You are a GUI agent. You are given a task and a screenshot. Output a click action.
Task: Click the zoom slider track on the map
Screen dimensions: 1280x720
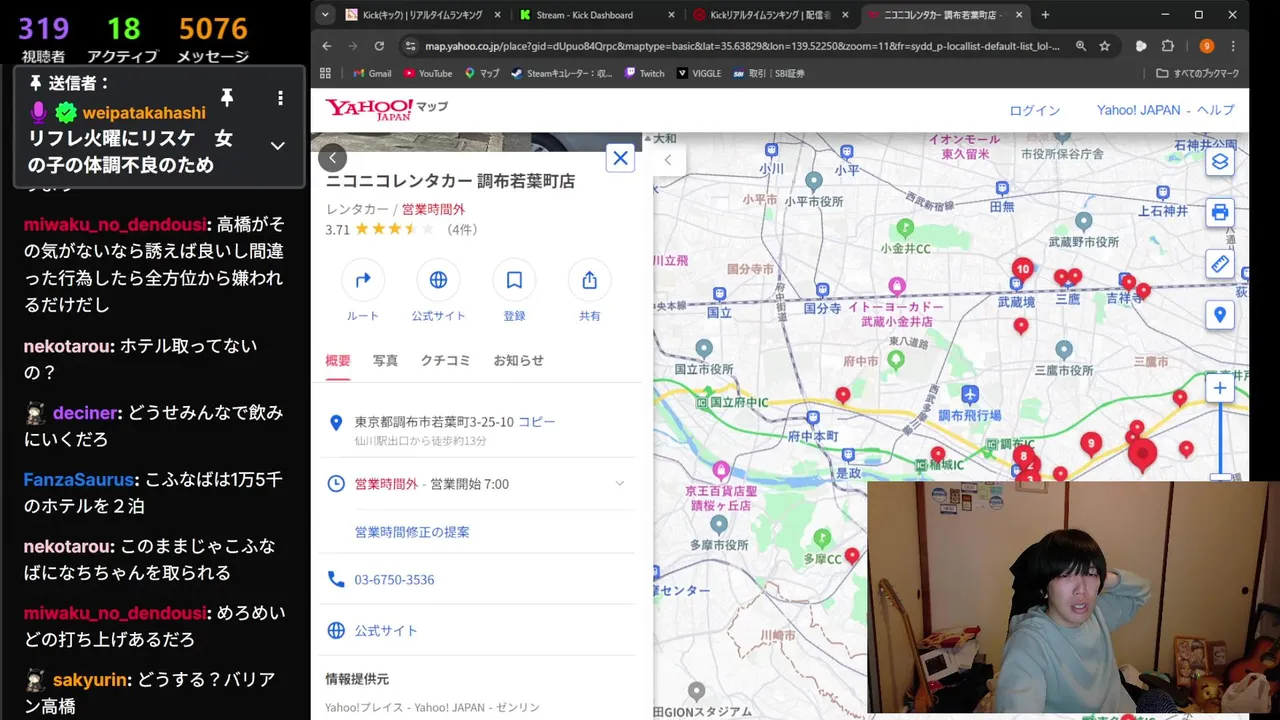tap(1220, 440)
